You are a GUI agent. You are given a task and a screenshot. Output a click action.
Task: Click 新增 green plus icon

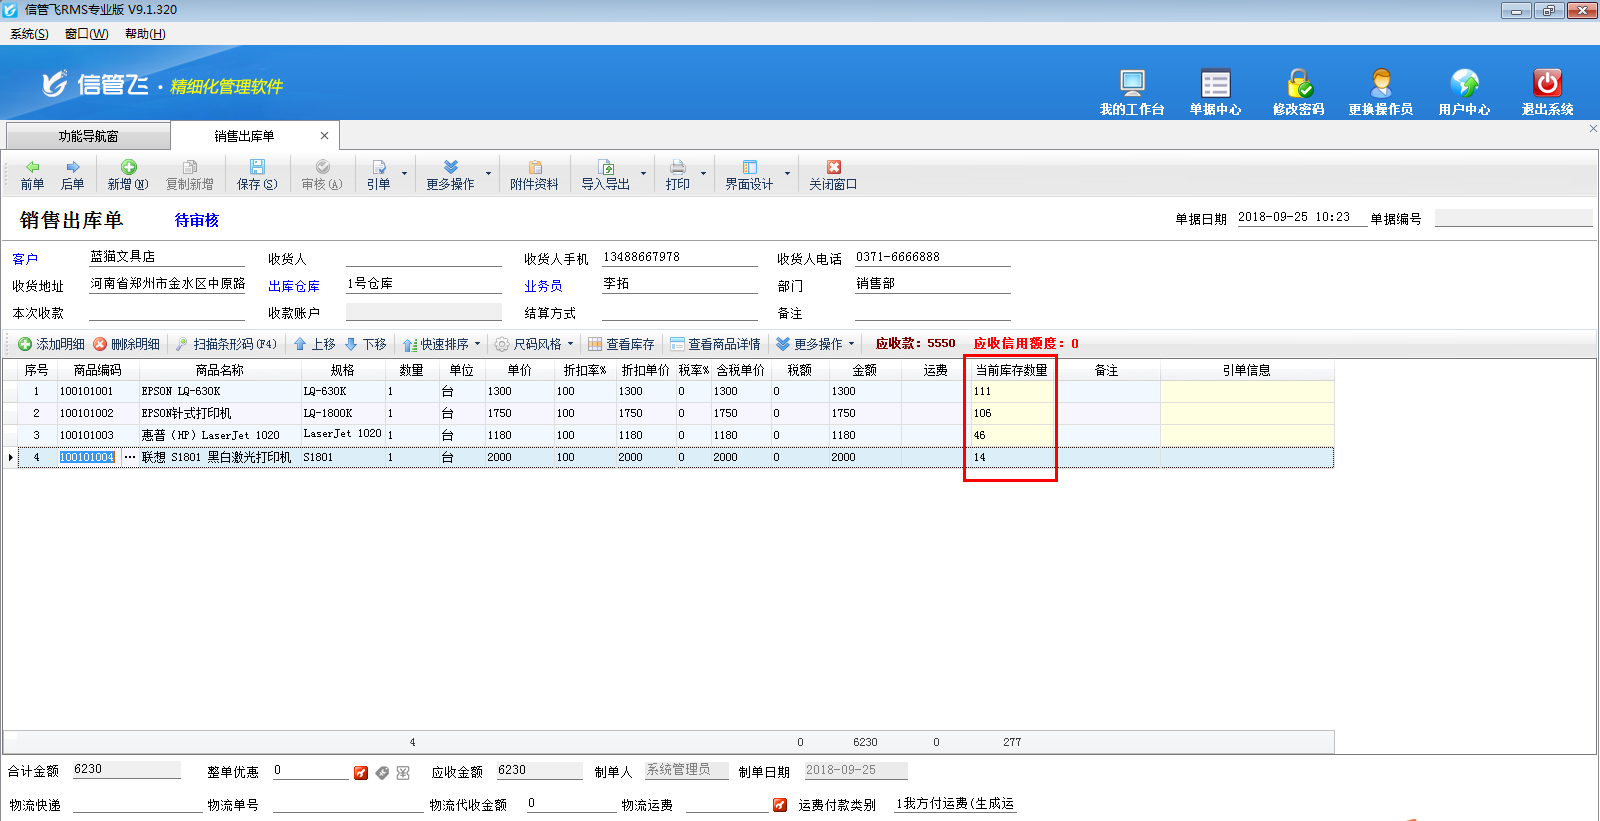click(x=128, y=168)
